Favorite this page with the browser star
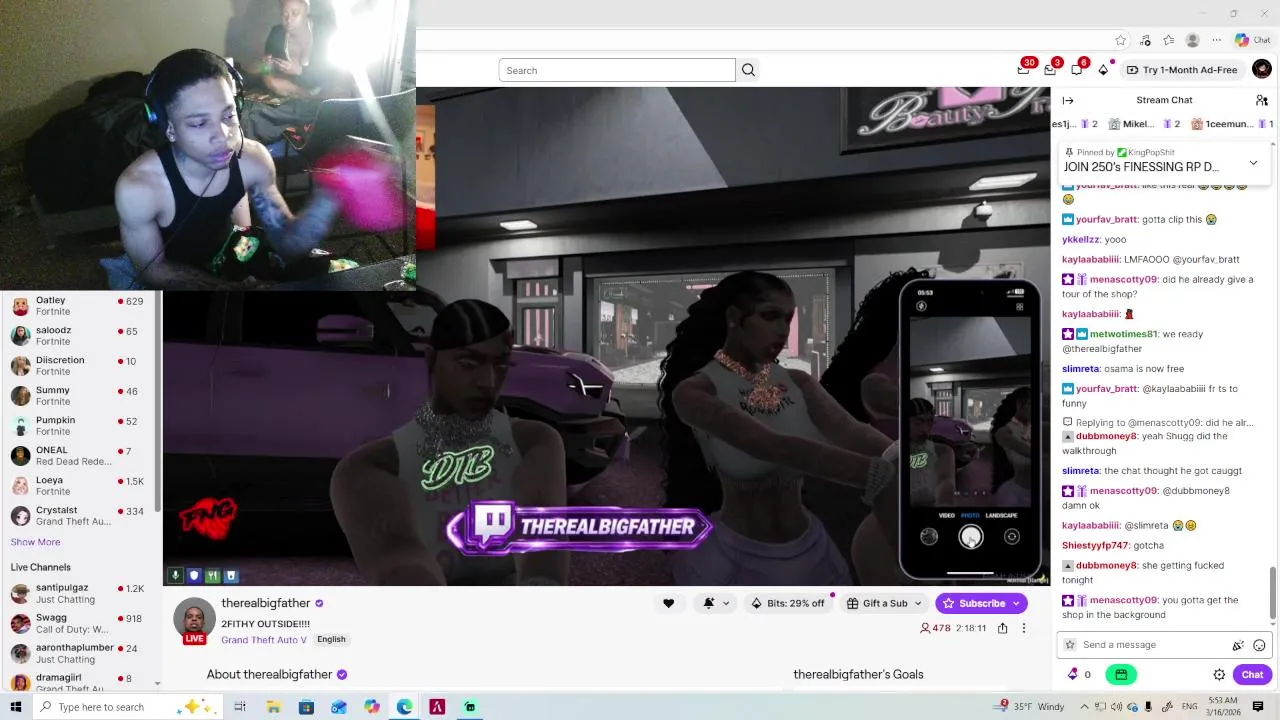 click(x=1120, y=40)
